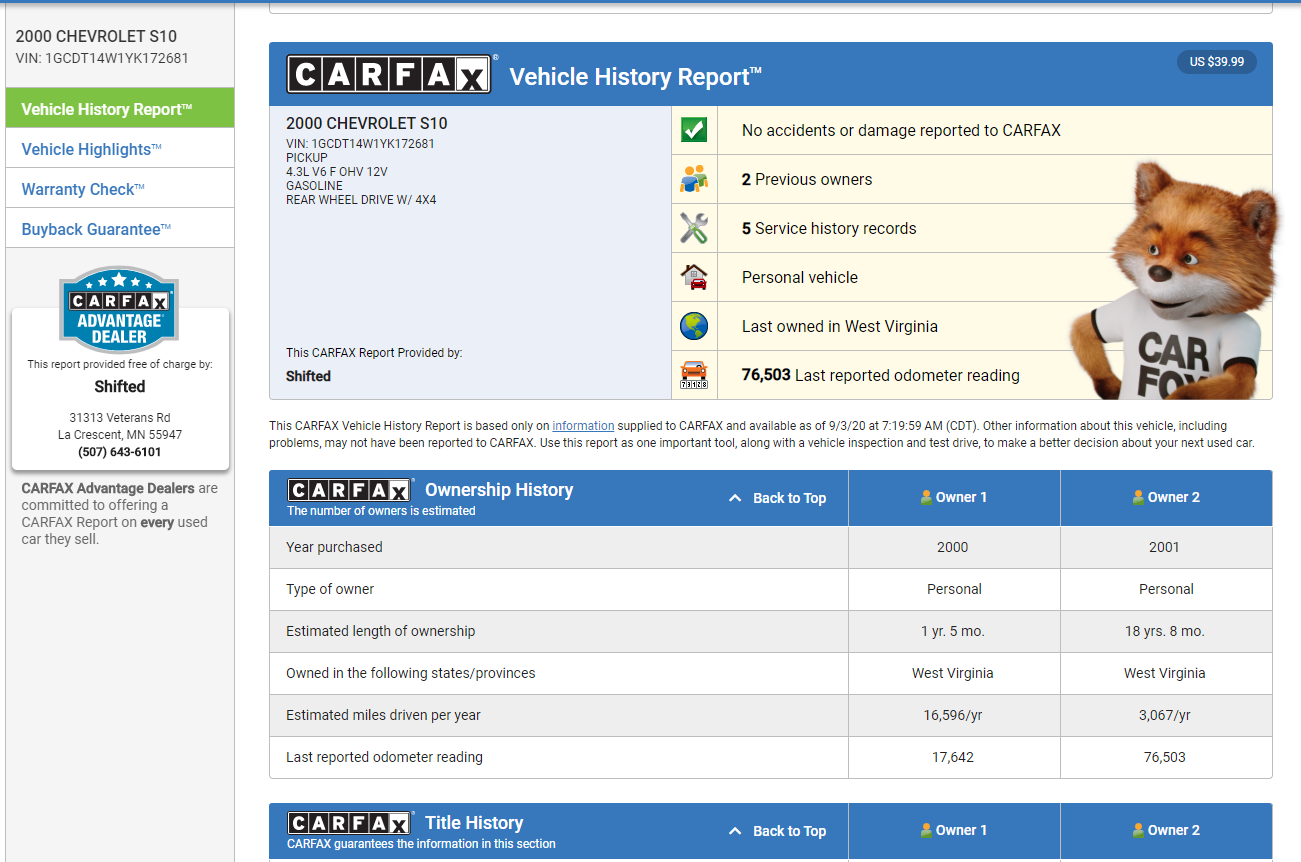Click the 'Type of owner' row label
Viewport: 1301px width, 862px height.
(330, 589)
